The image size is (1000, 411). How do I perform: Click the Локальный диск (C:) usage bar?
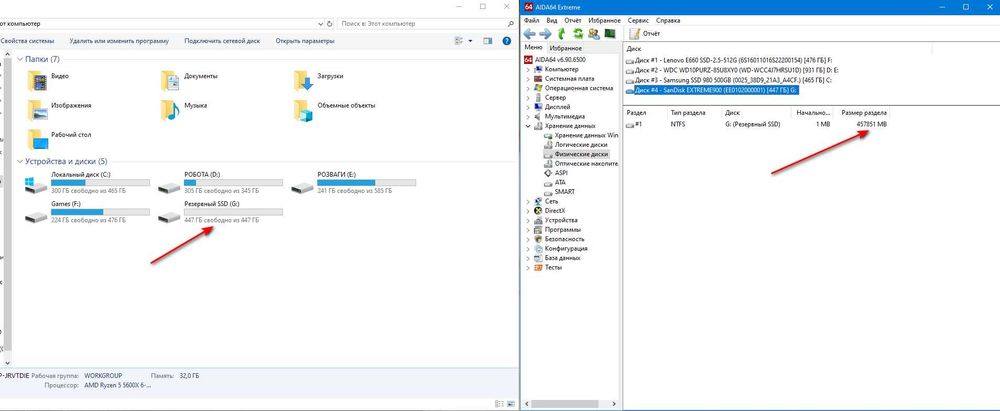pos(100,183)
